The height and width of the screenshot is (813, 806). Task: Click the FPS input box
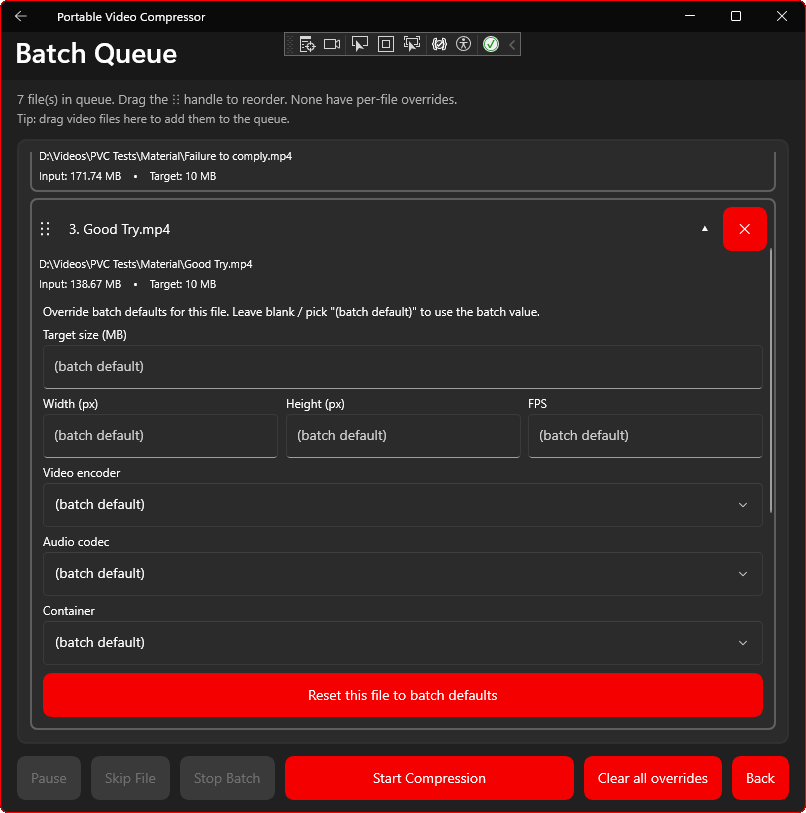(645, 436)
